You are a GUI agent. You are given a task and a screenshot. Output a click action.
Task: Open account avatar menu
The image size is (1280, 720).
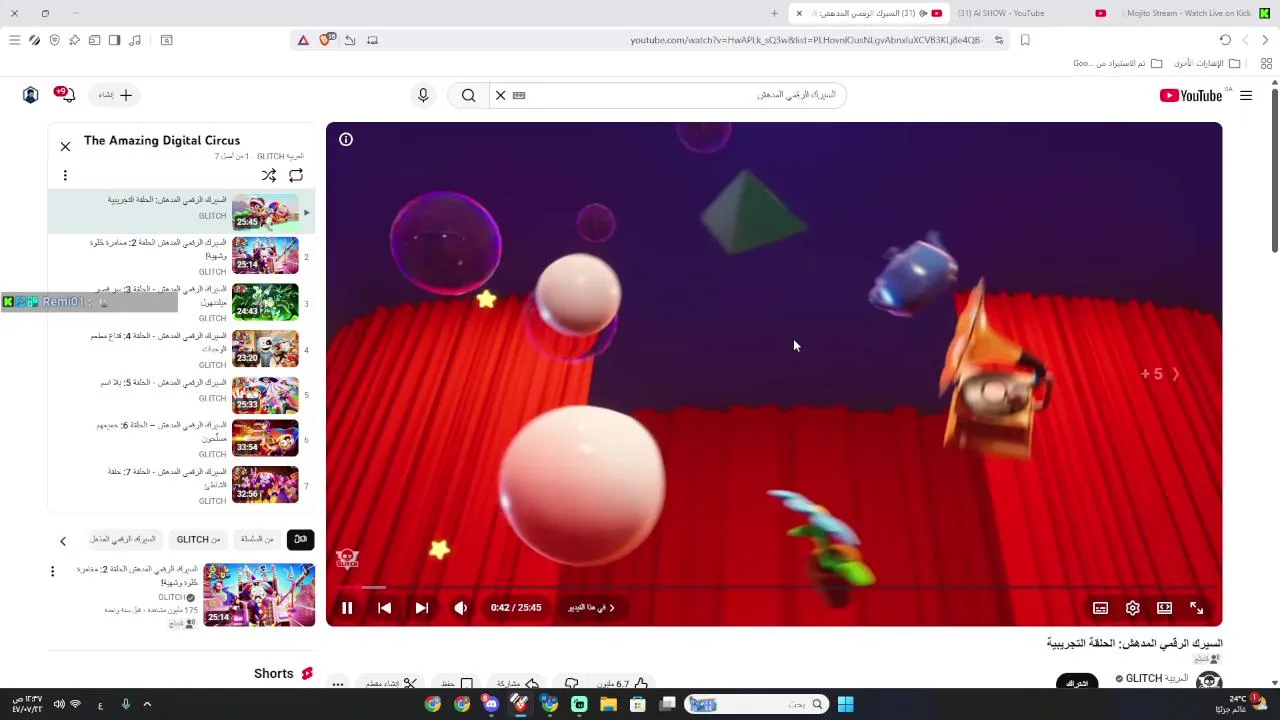31,95
